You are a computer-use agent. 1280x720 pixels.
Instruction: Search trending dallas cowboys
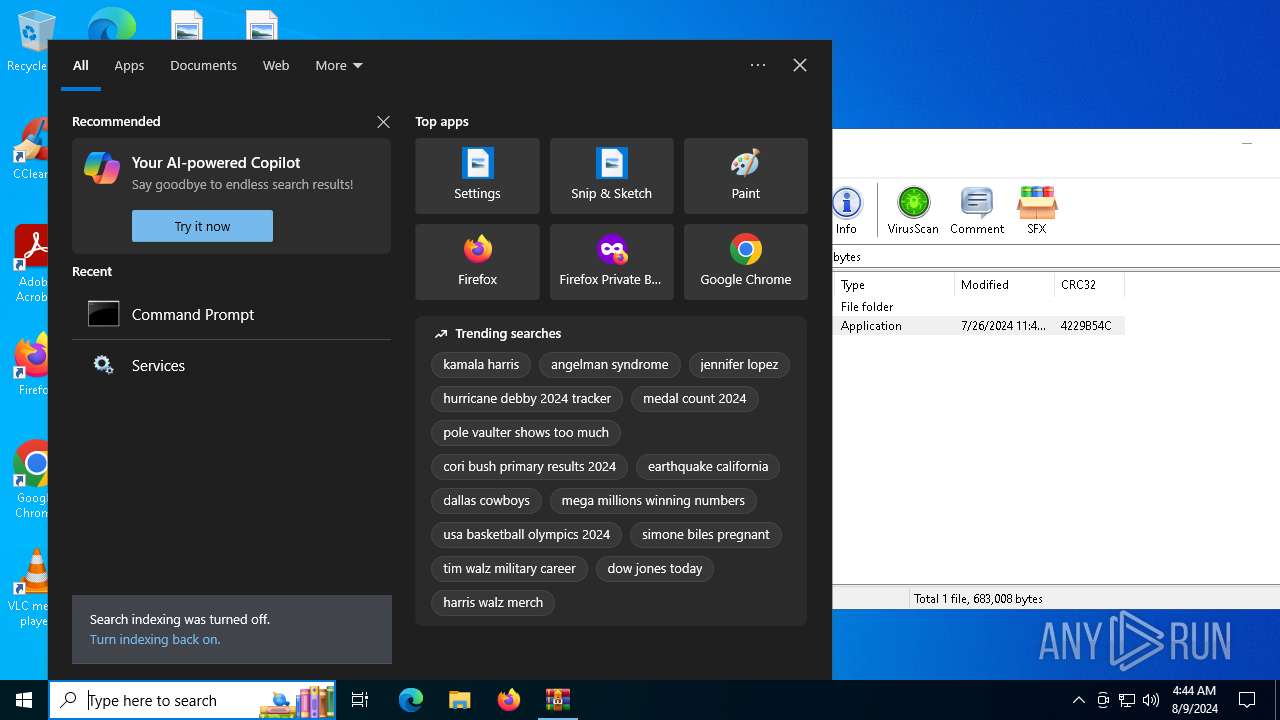tap(486, 501)
